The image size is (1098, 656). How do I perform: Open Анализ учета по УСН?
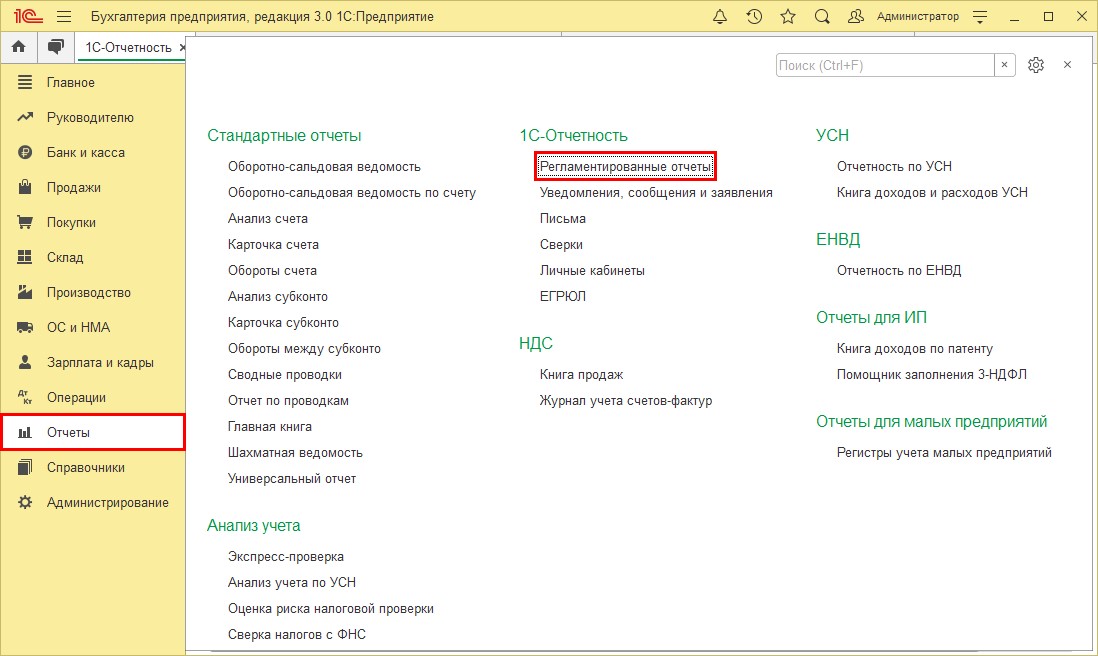(291, 582)
